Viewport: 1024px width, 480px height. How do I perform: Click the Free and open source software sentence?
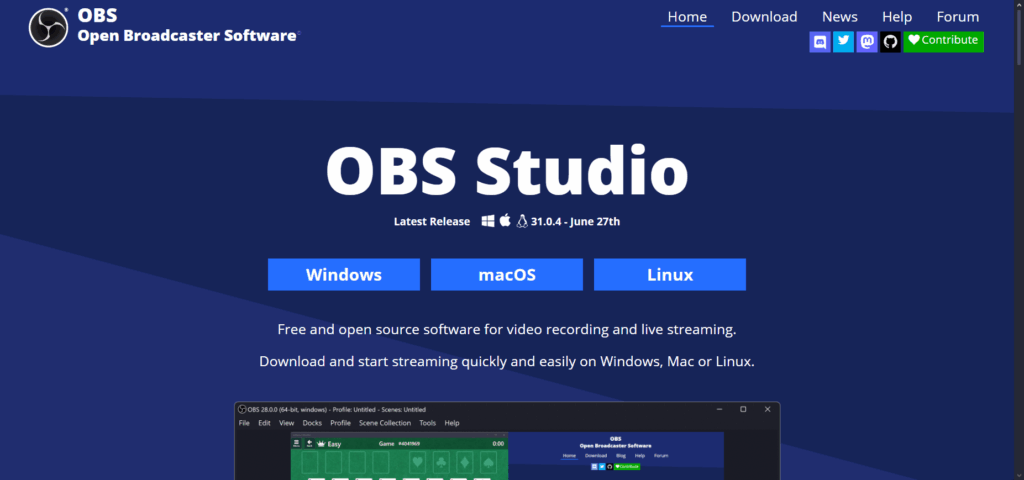click(507, 329)
